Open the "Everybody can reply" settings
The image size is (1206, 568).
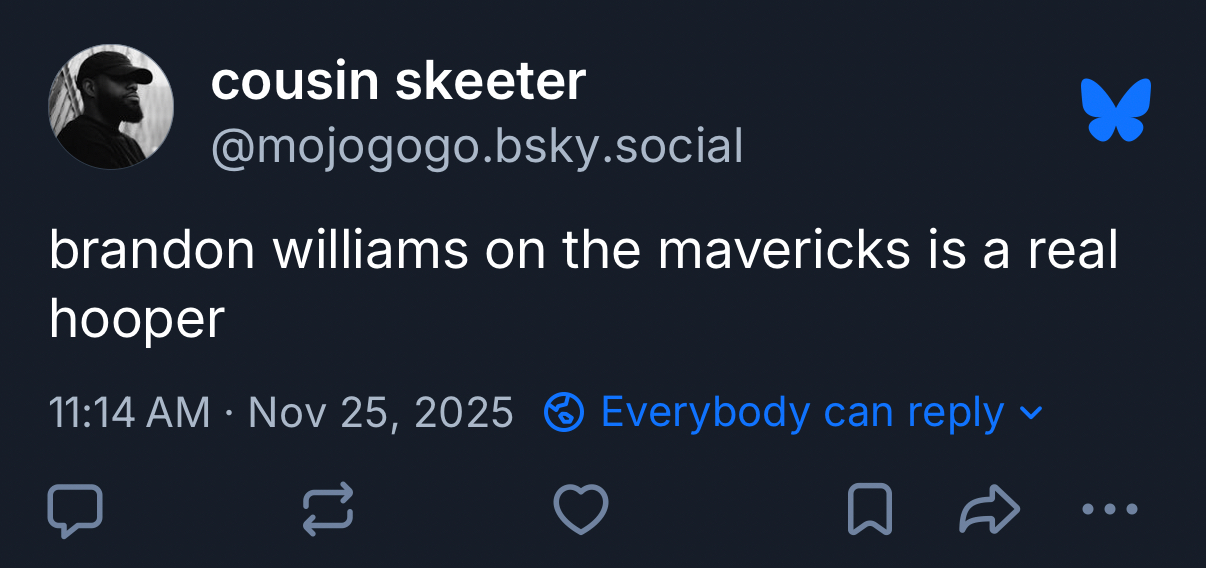tap(802, 412)
